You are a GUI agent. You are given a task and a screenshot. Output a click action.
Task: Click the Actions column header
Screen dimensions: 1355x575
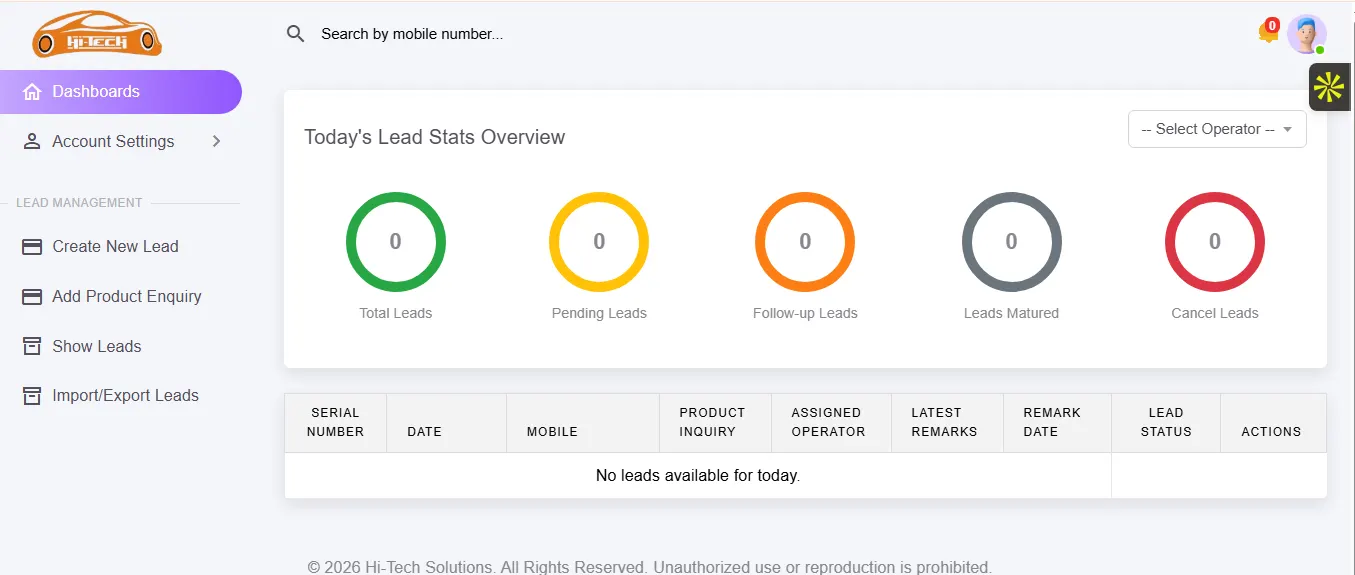click(x=1273, y=422)
